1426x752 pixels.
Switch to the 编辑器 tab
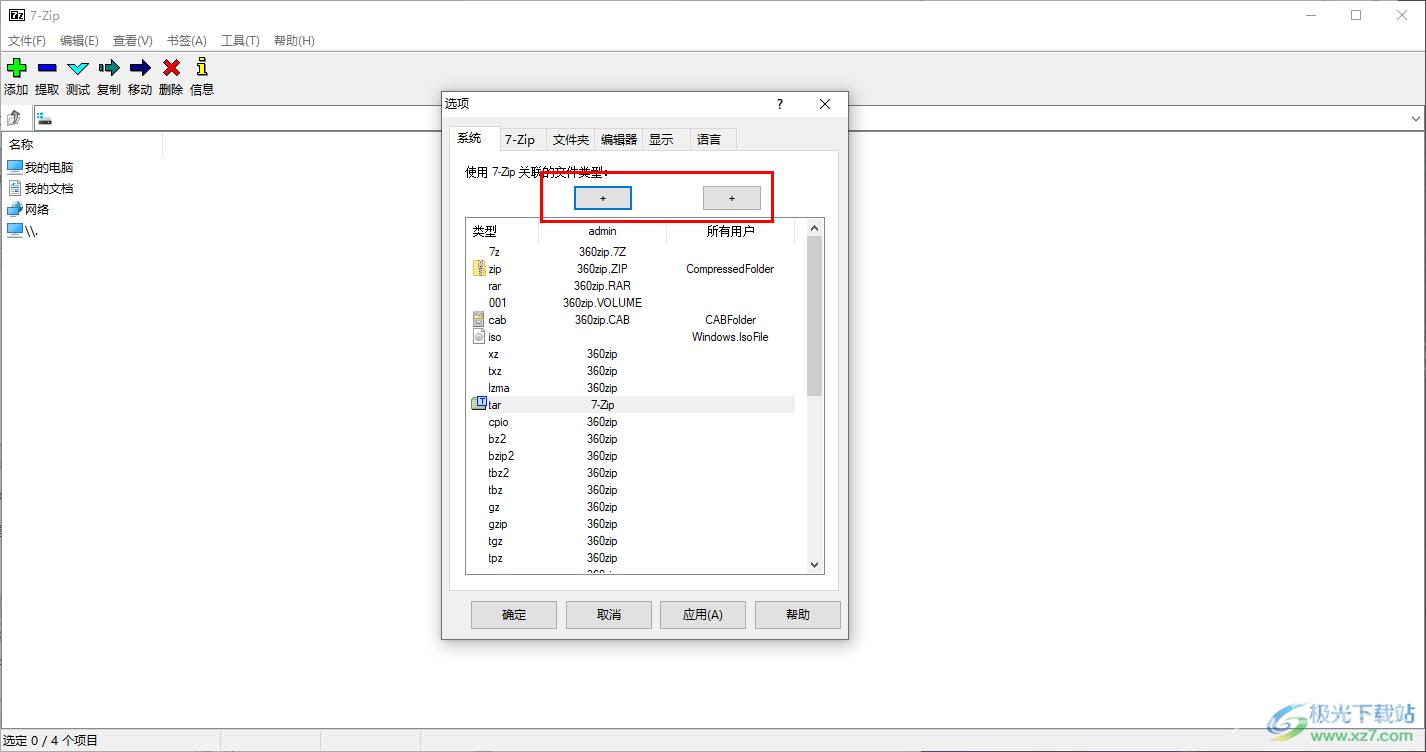click(x=619, y=140)
